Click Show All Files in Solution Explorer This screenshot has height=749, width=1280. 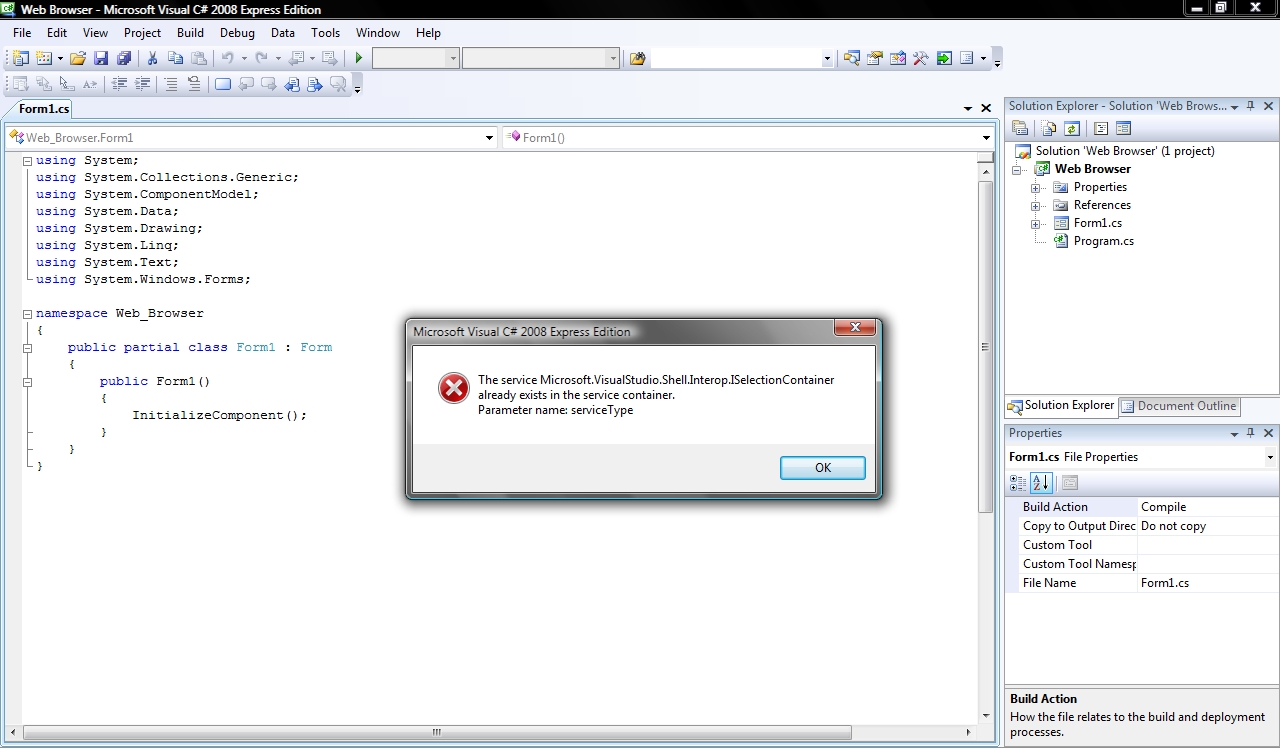point(1049,128)
